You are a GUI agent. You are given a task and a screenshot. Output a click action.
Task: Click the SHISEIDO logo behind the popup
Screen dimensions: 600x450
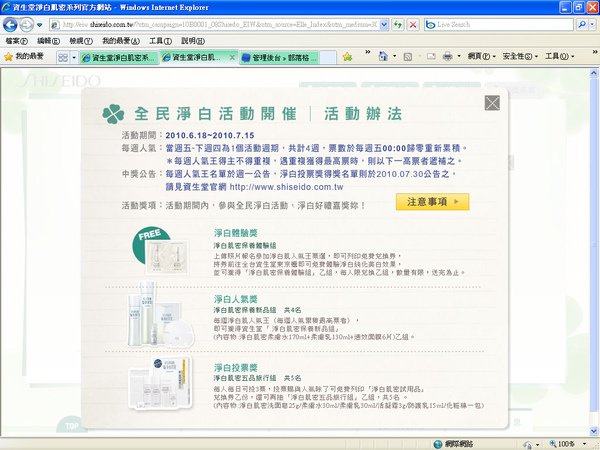(x=59, y=81)
